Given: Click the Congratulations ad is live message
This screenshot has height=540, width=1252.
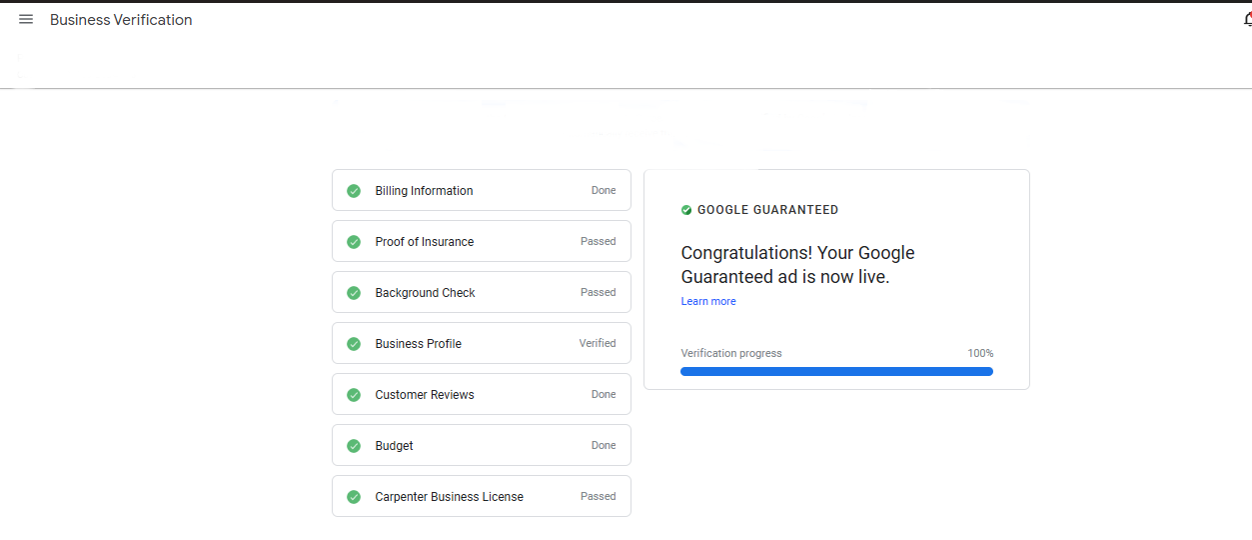Looking at the screenshot, I should [x=798, y=265].
